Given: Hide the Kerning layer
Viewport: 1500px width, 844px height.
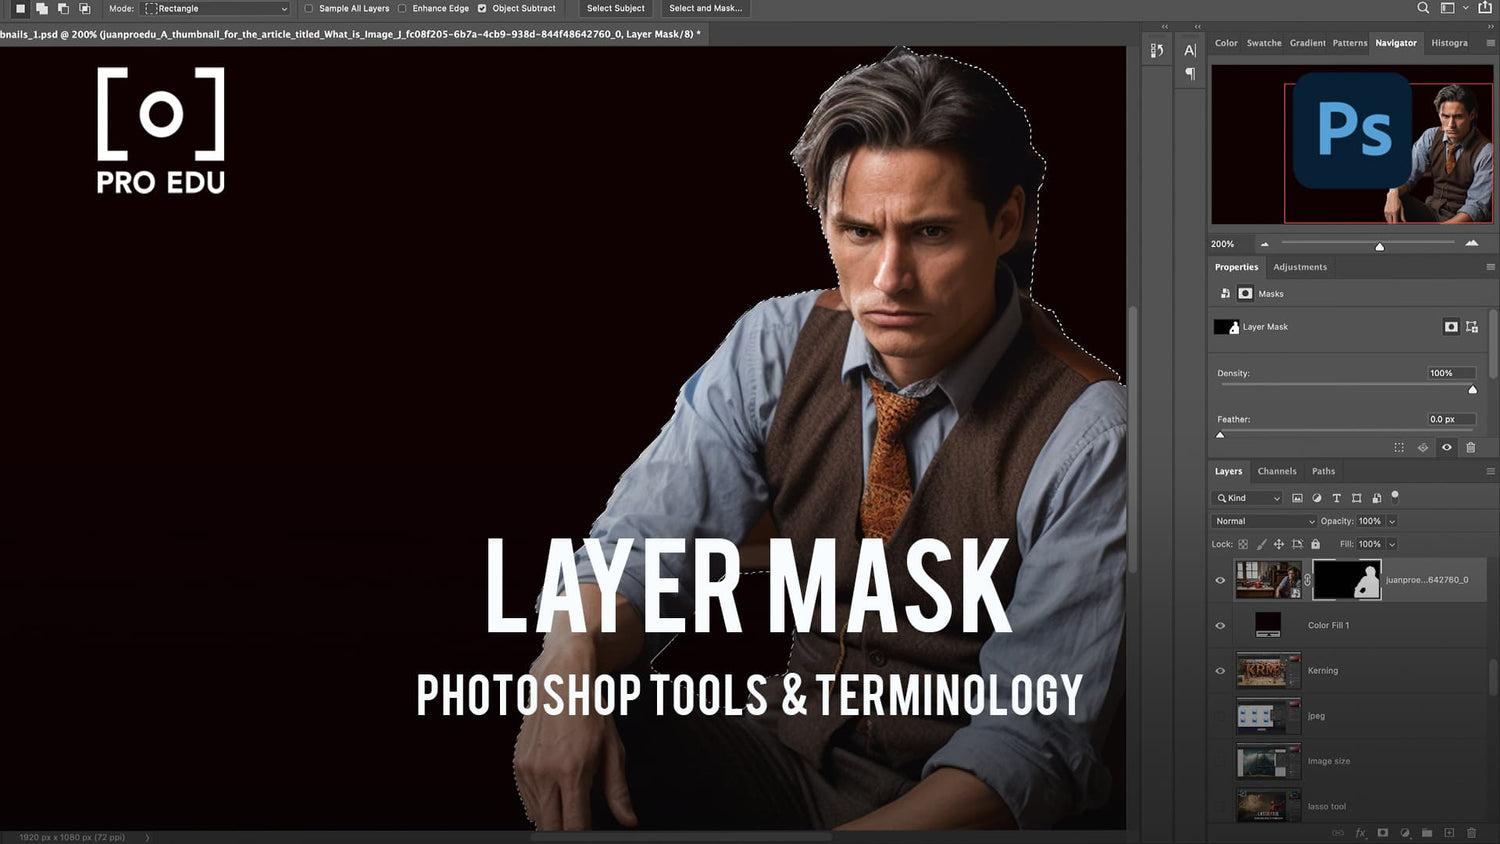Looking at the screenshot, I should (x=1220, y=670).
